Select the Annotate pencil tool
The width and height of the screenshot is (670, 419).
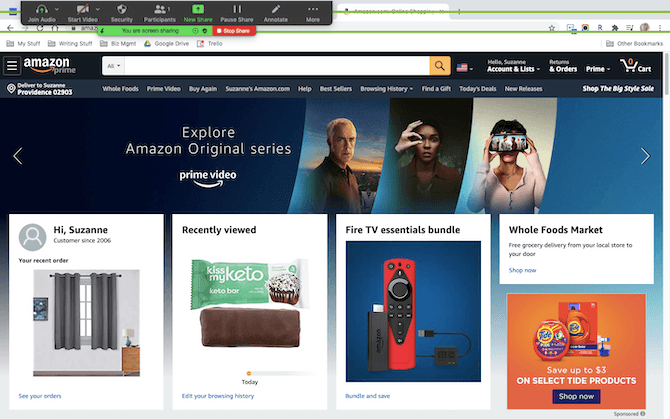276,9
